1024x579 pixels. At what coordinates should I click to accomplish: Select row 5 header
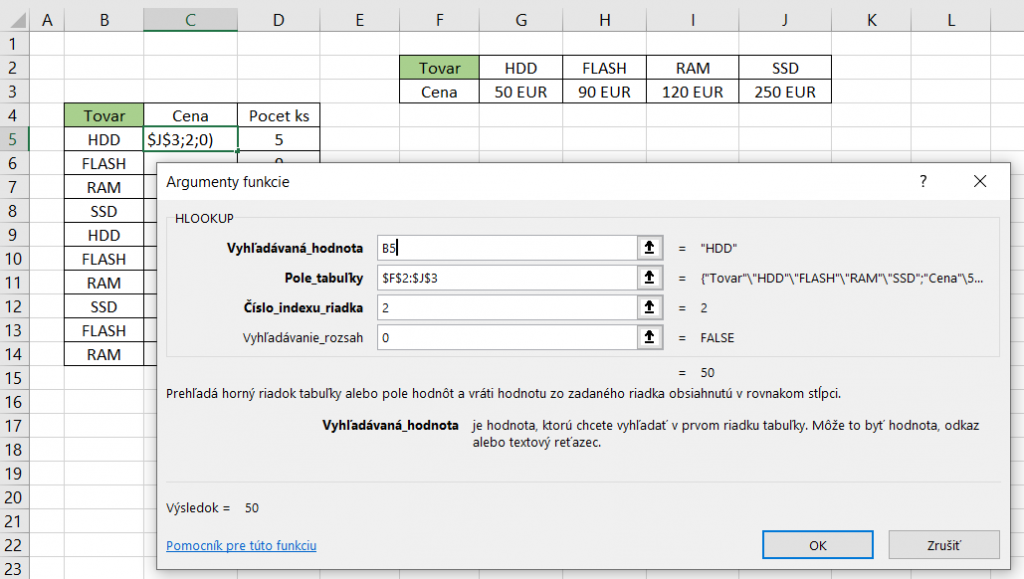(x=14, y=139)
